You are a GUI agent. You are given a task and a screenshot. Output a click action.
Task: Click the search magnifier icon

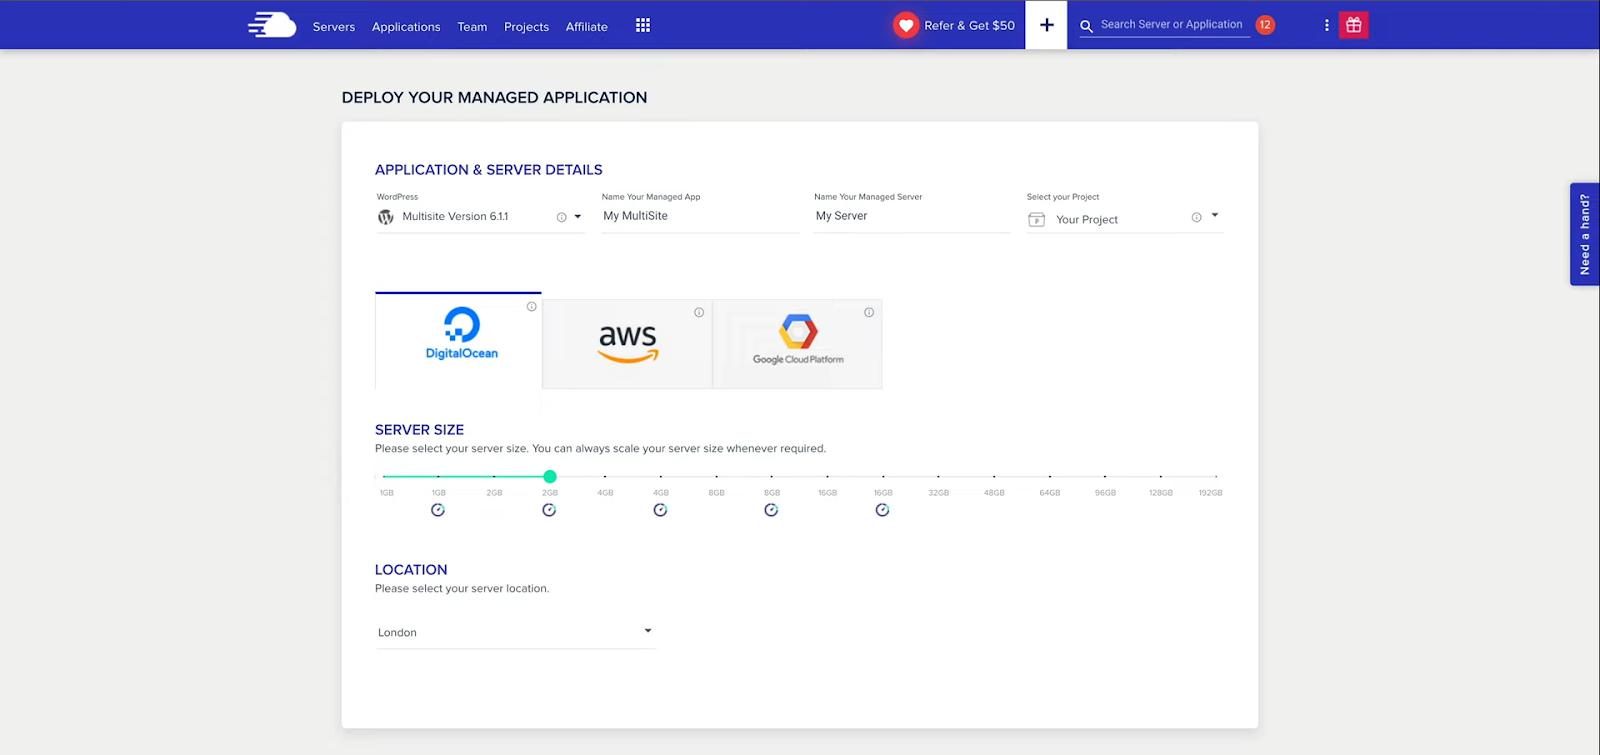(1086, 26)
